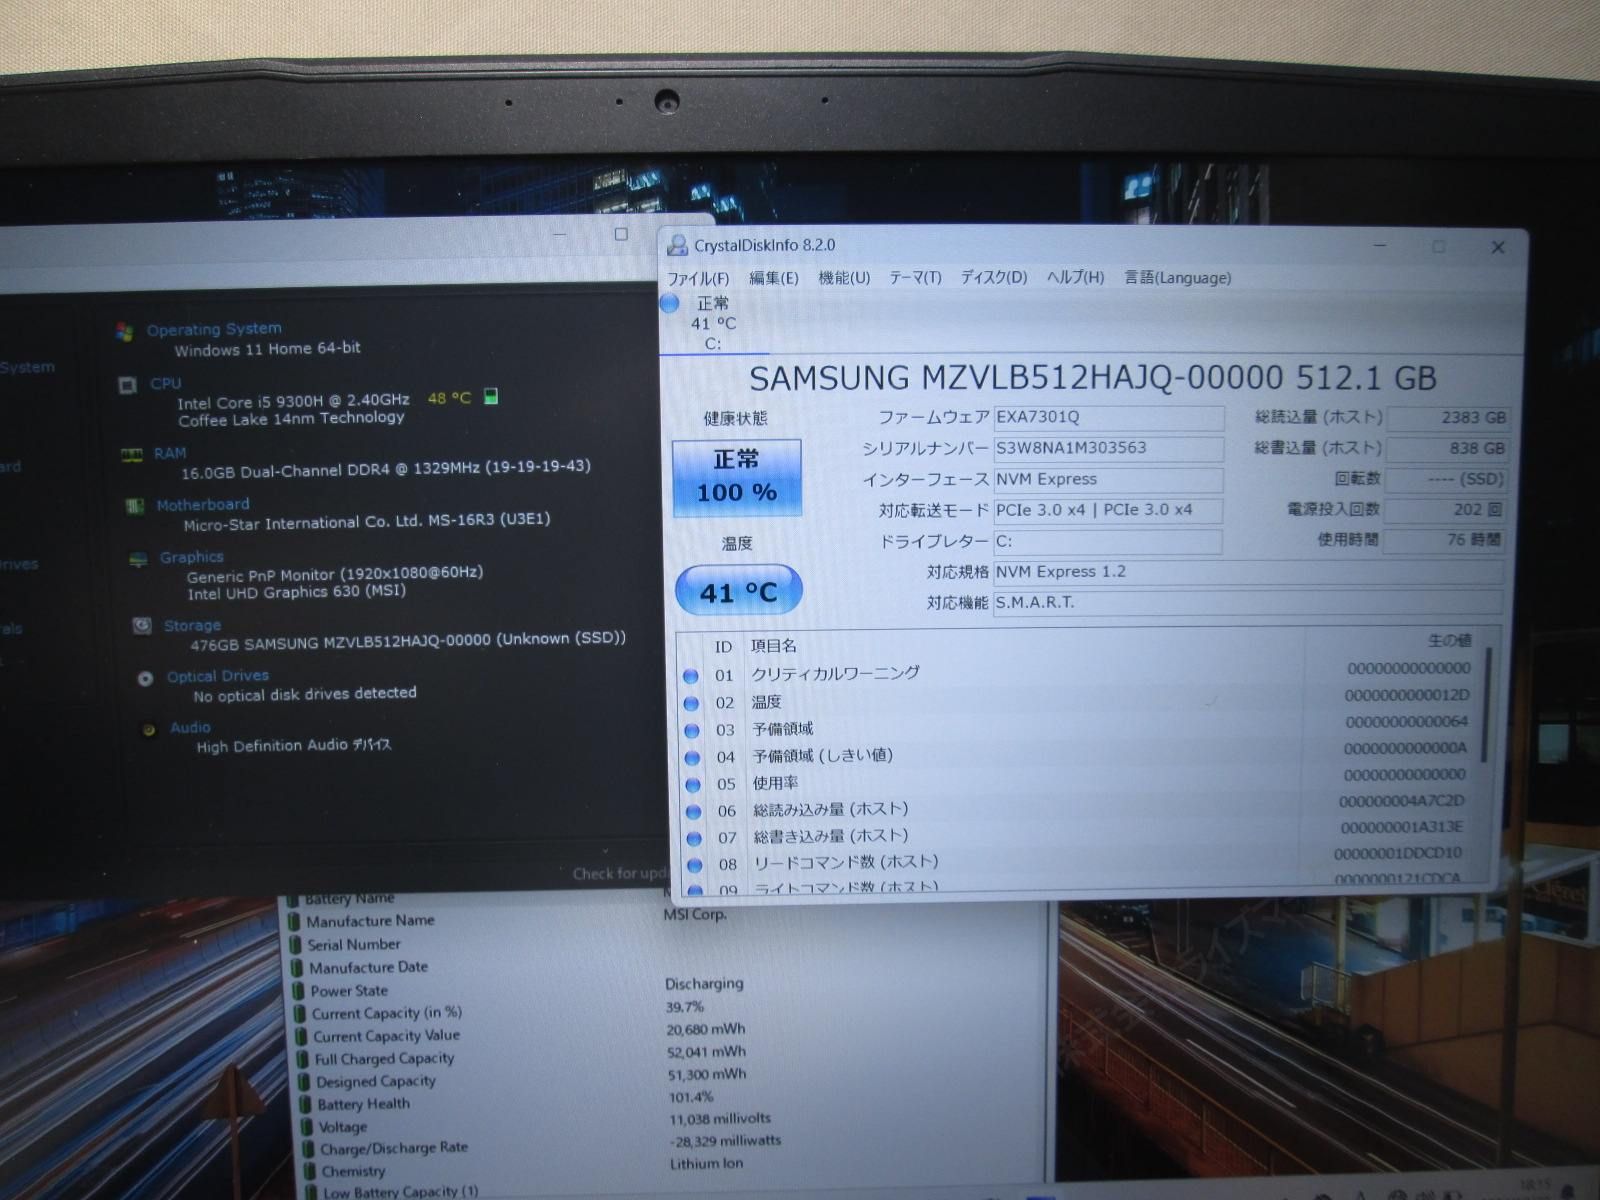Select the C: drive status indicator circle
This screenshot has width=1600, height=1200.
(x=670, y=303)
